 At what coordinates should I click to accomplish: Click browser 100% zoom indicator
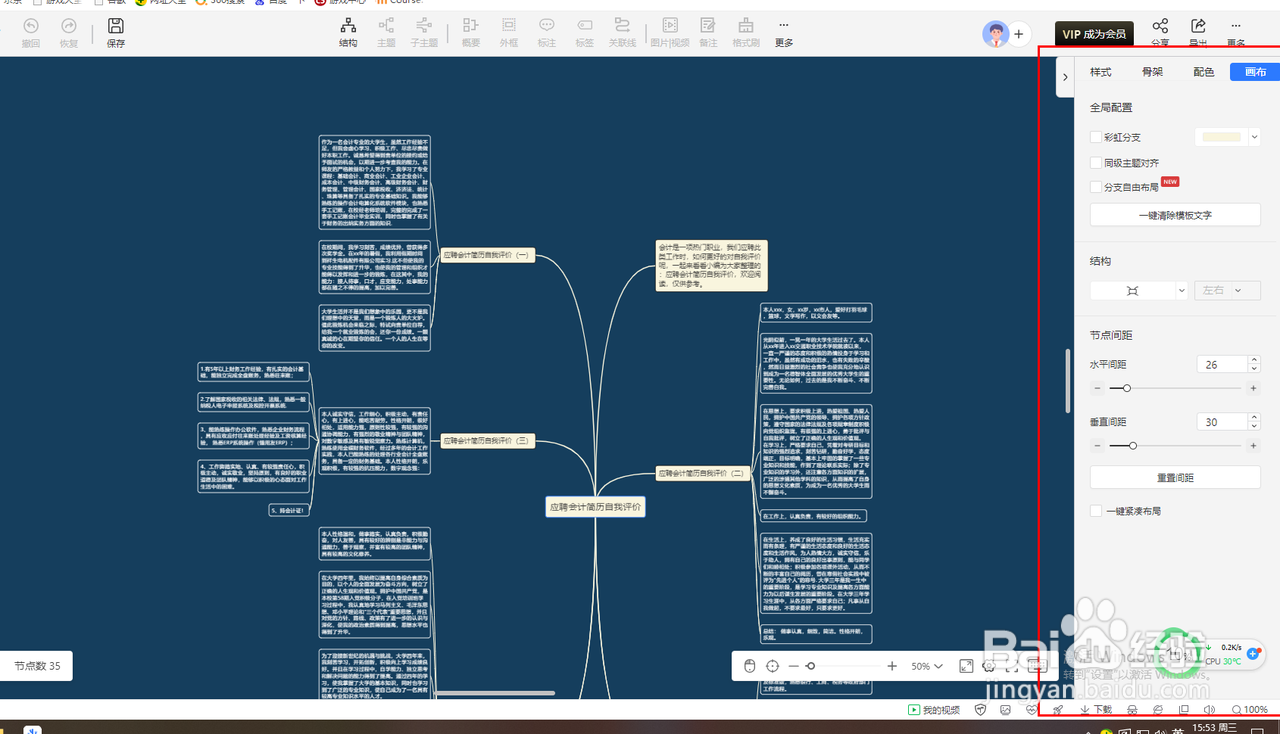1250,710
